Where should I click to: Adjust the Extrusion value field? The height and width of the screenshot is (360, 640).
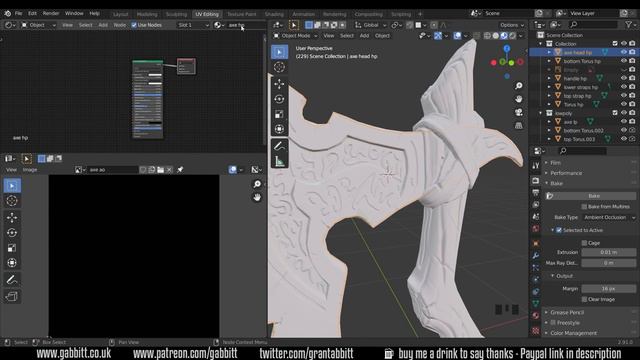pos(609,252)
